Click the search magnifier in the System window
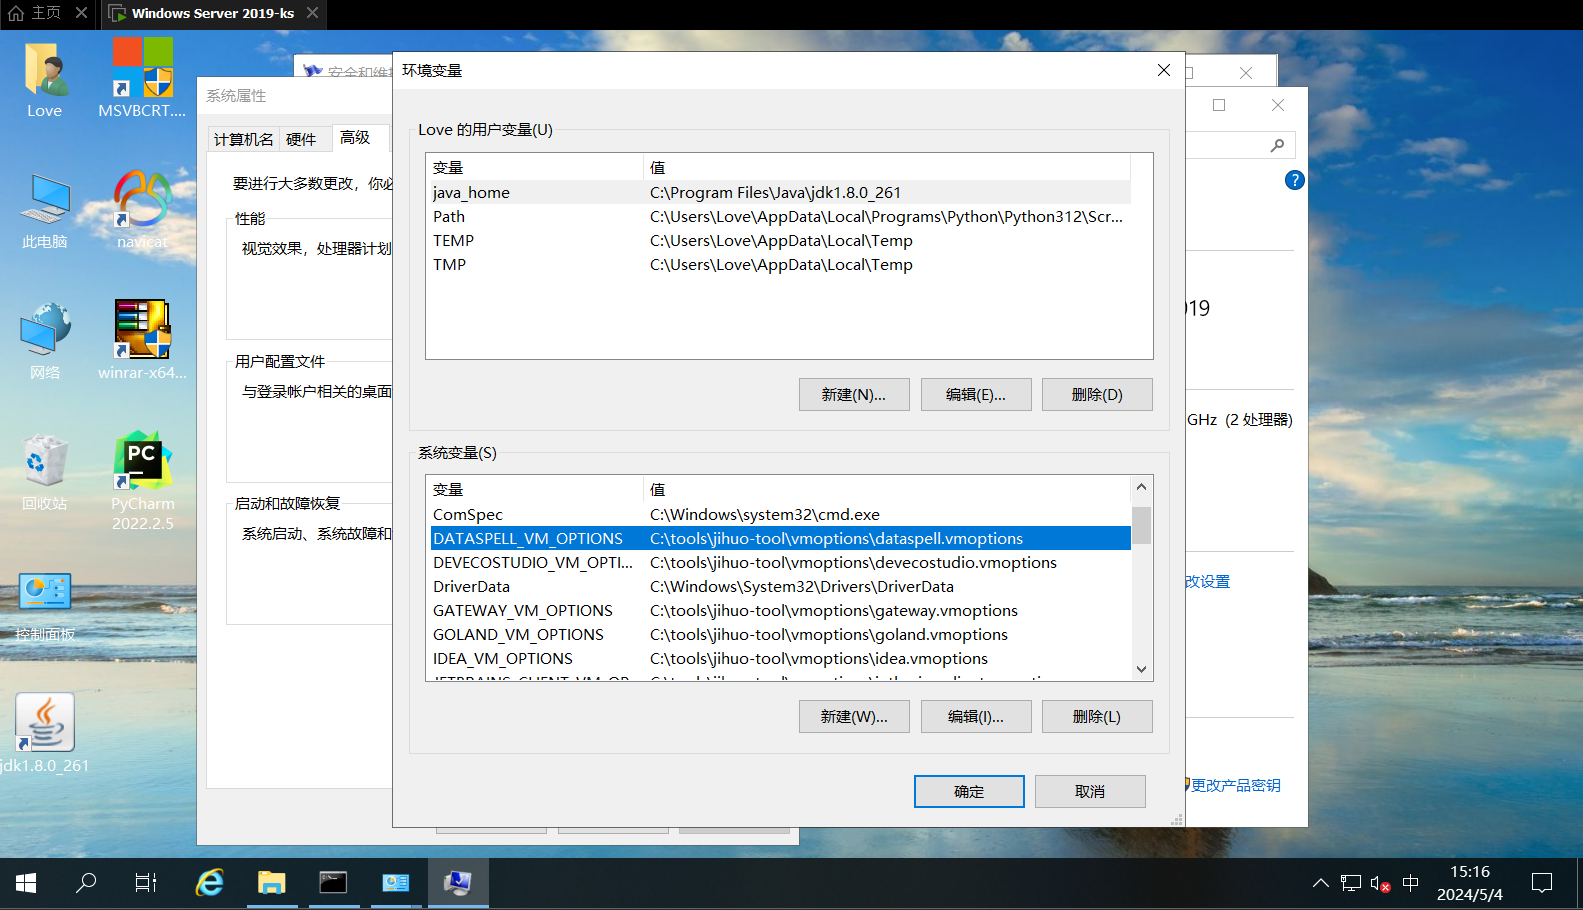This screenshot has height=910, width=1583. click(1277, 146)
